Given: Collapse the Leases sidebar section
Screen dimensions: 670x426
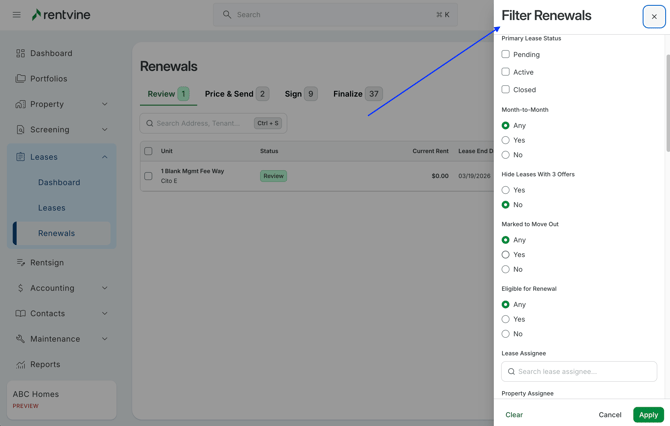Looking at the screenshot, I should coord(105,157).
